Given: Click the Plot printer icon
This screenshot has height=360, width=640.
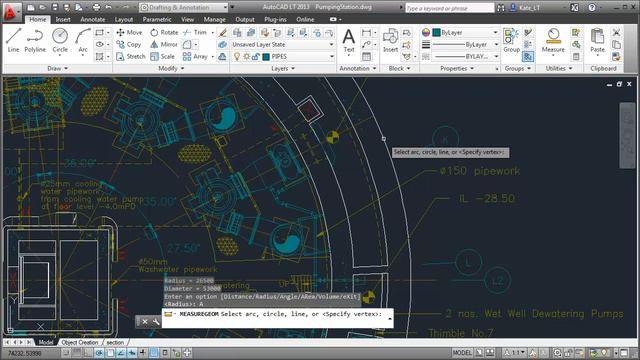Looking at the screenshot, I should 96,7.
